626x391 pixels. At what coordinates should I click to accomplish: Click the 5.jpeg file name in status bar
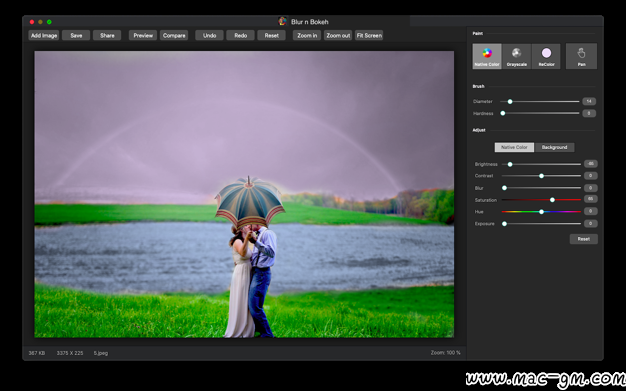tap(101, 353)
